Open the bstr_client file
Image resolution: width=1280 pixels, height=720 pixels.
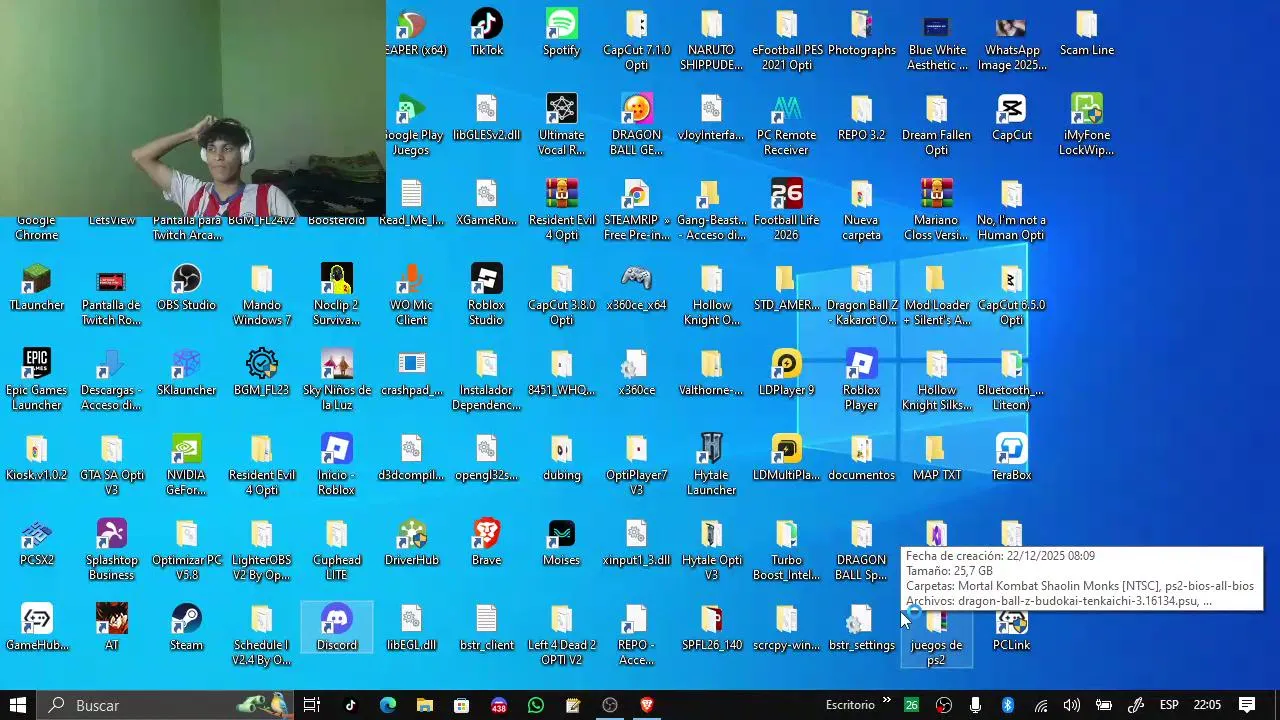pyautogui.click(x=486, y=627)
